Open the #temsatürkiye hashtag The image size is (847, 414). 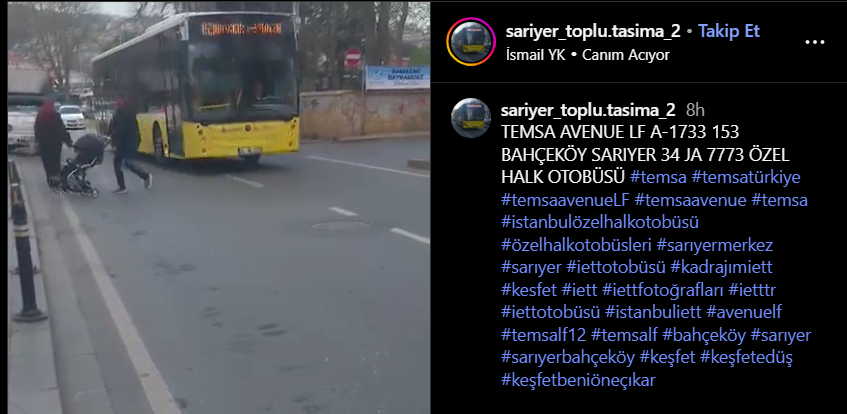point(746,177)
